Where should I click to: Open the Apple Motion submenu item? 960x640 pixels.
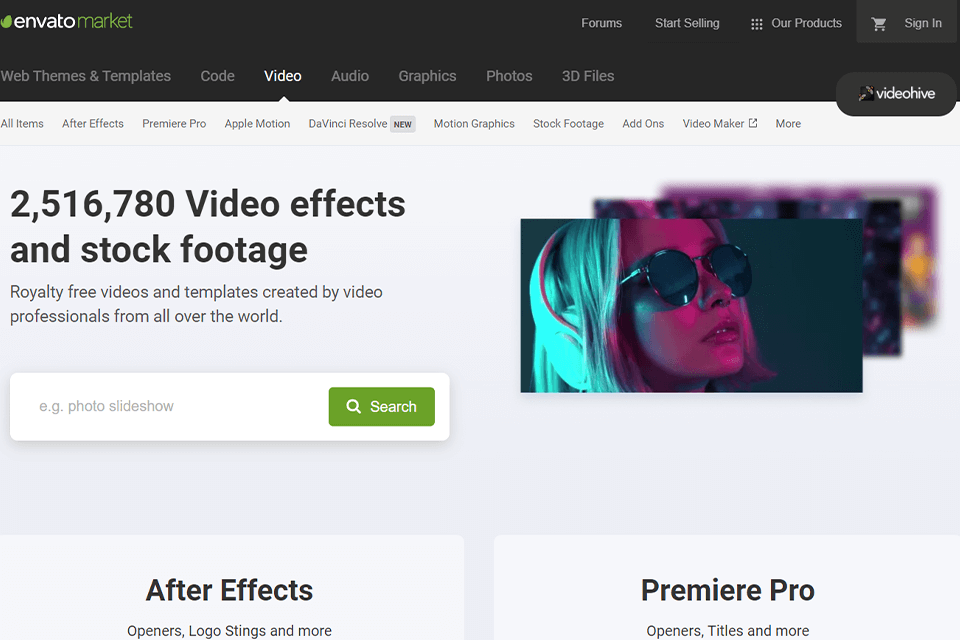[x=257, y=124]
